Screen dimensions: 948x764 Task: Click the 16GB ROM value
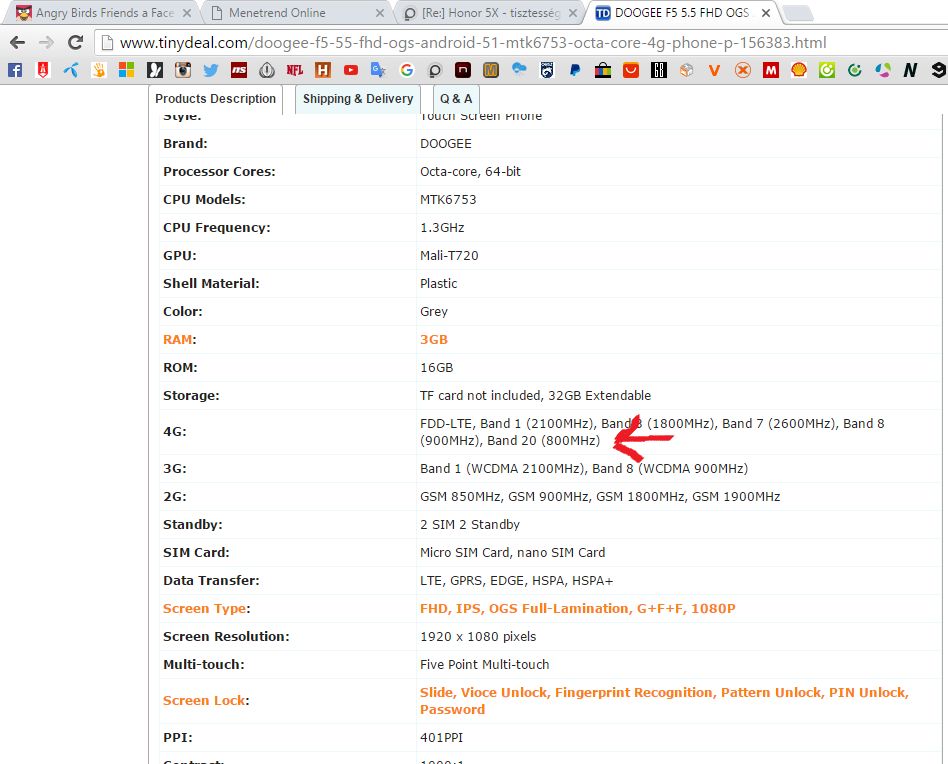coord(437,367)
